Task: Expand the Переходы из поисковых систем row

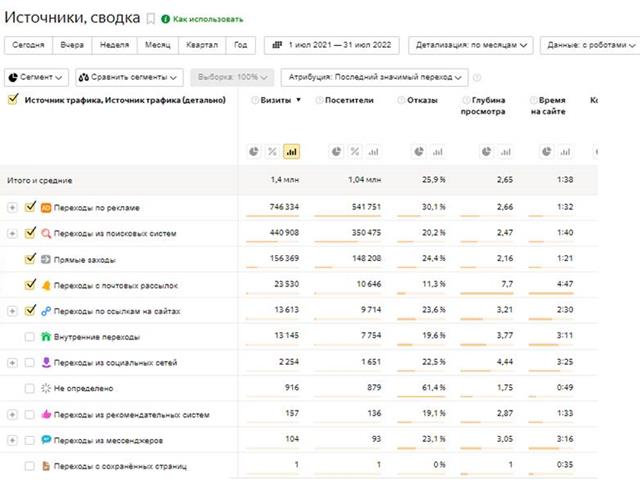Action: tap(12, 234)
